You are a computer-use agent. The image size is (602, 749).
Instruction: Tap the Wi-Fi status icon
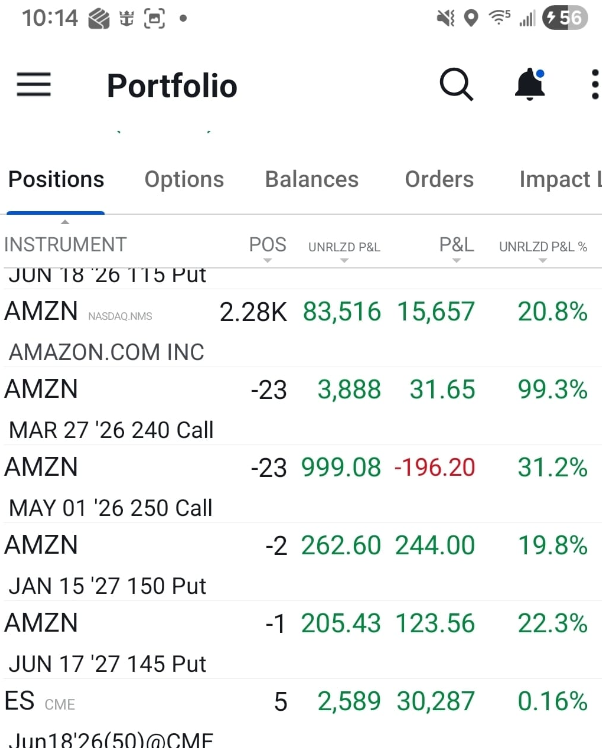(x=499, y=18)
